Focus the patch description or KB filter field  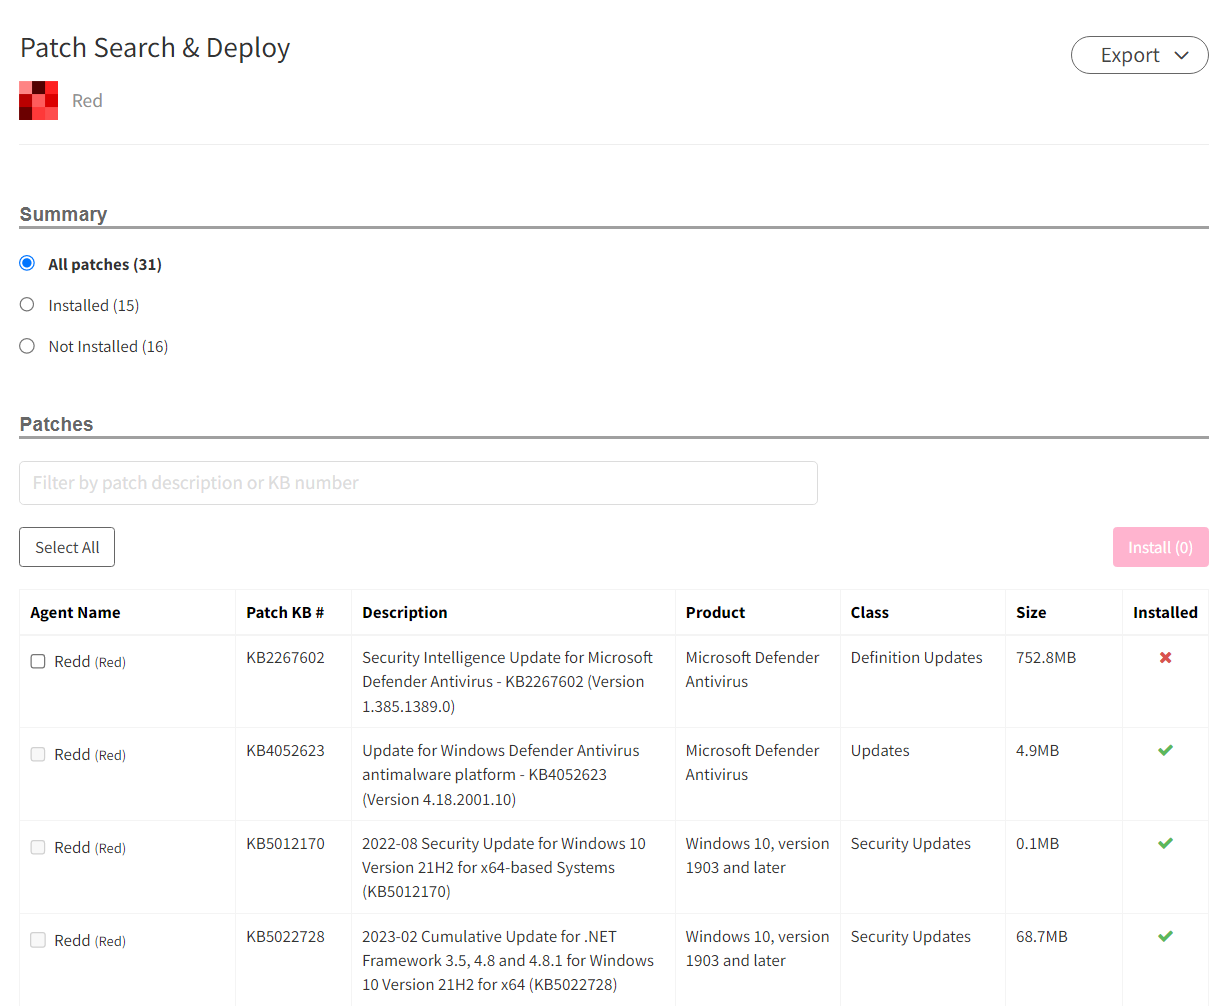(418, 483)
